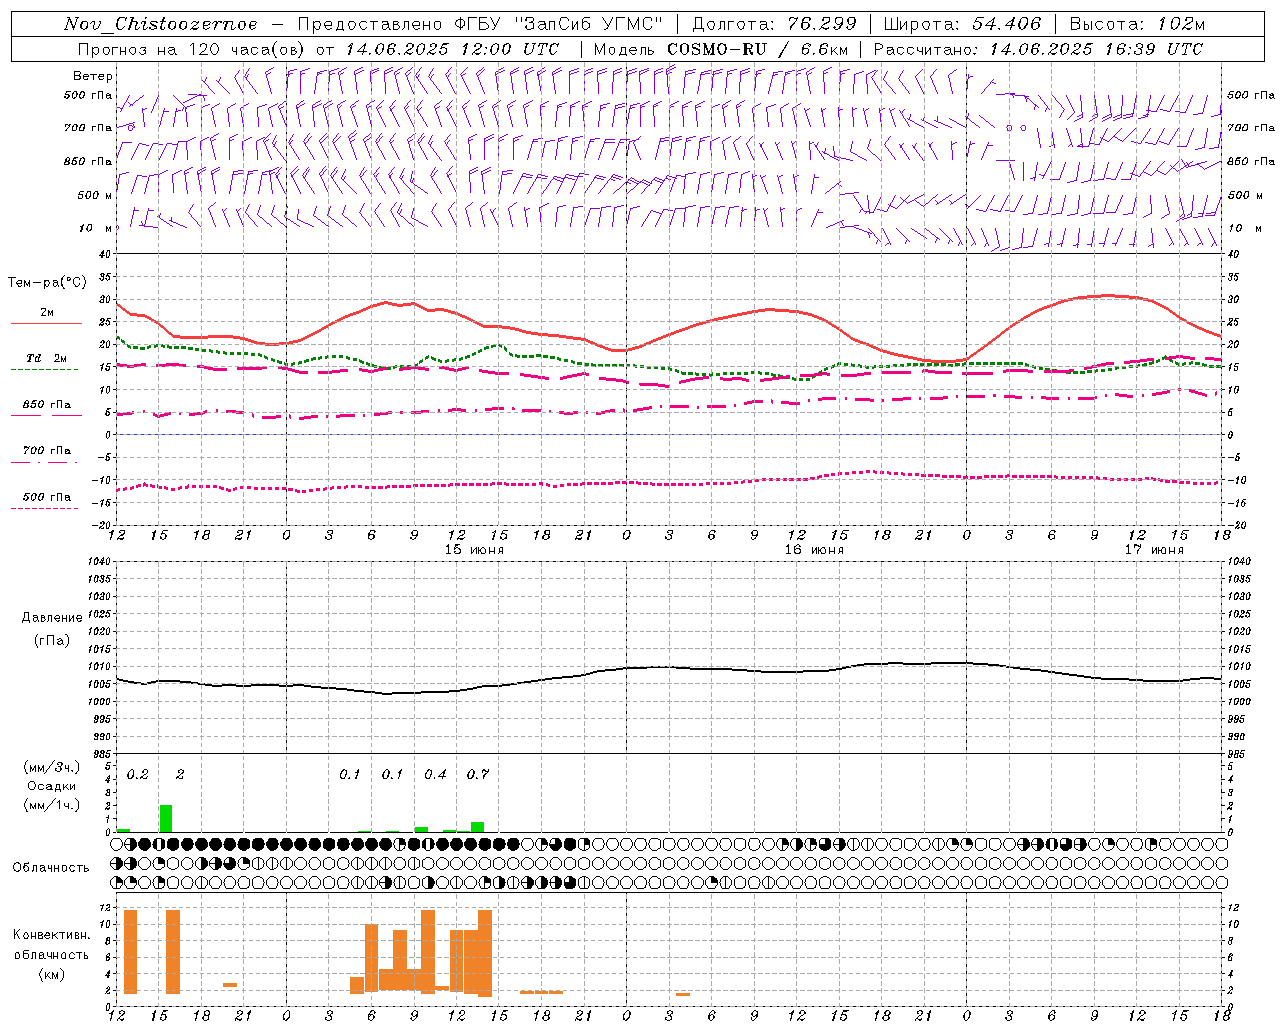Select the provider text ФГБУ "ЗапСиб УГМС"
This screenshot has height=1024, width=1280.
pos(561,24)
